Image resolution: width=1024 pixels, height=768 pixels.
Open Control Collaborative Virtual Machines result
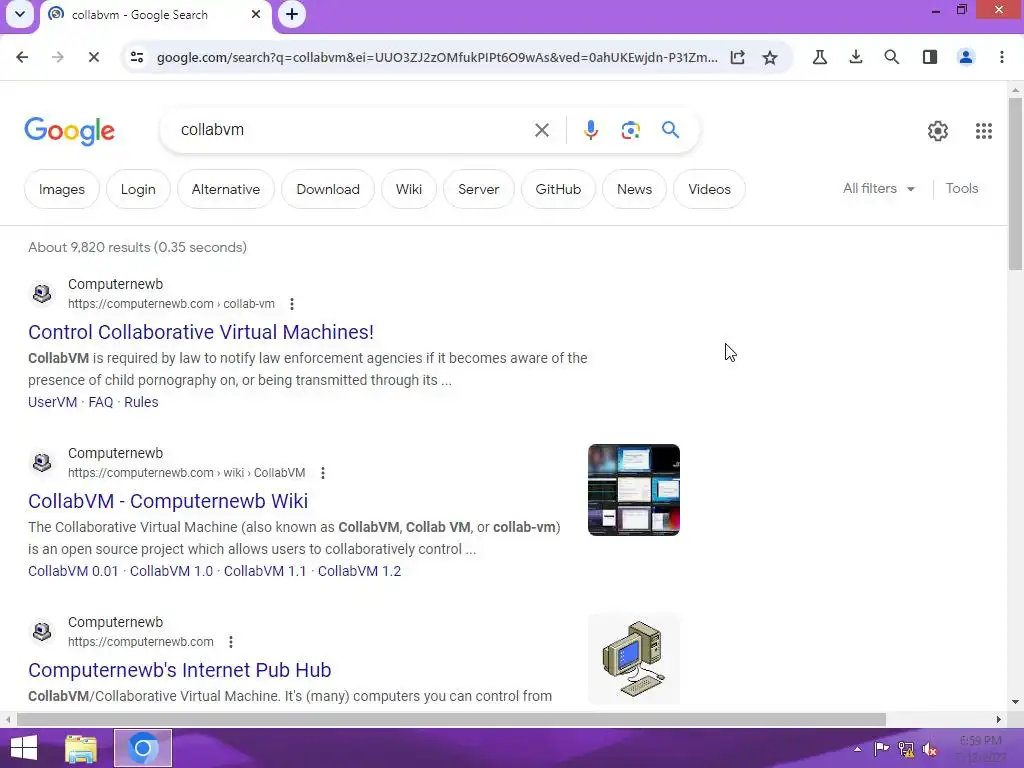click(x=200, y=332)
